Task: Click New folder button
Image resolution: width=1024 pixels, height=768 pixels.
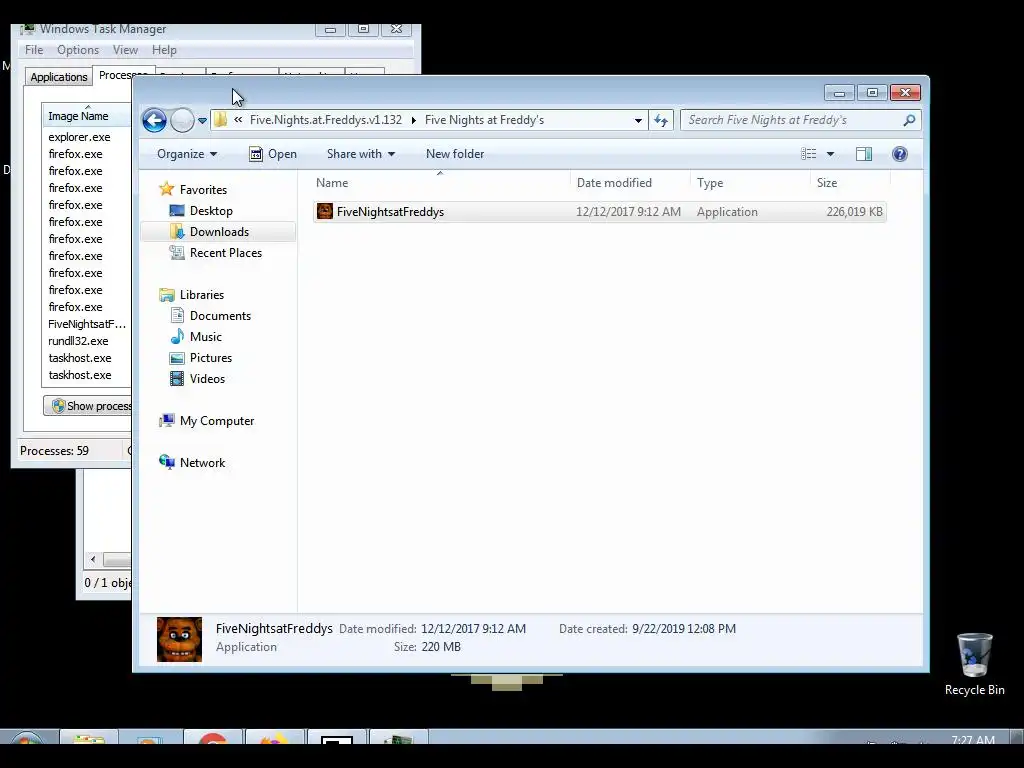Action: click(x=455, y=154)
